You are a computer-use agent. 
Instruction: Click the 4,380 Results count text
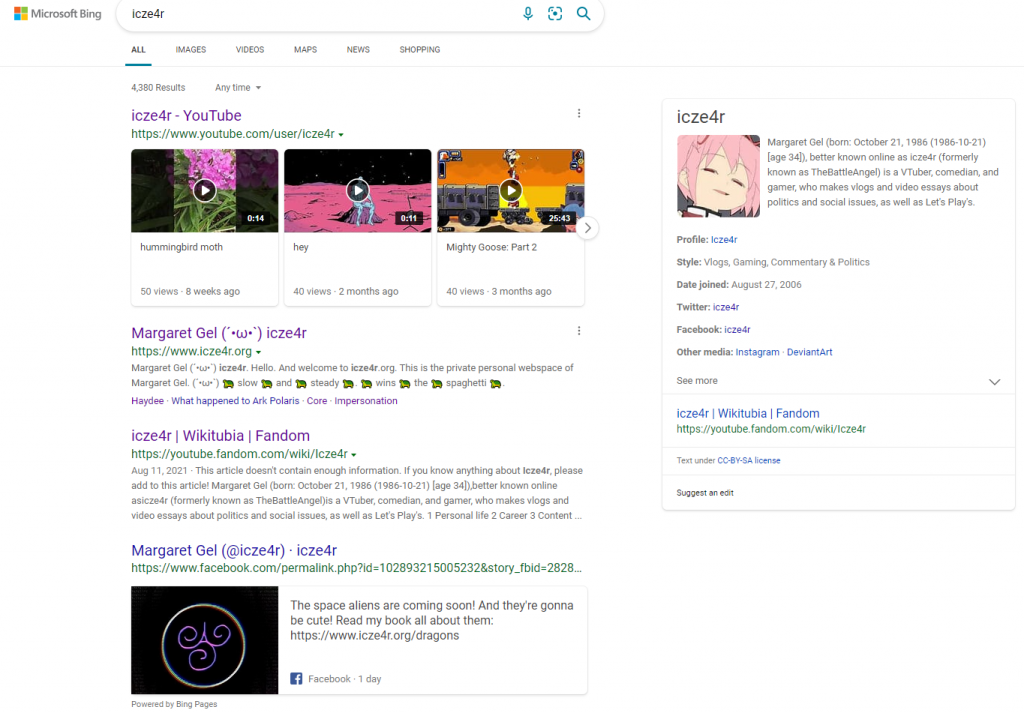[x=158, y=87]
